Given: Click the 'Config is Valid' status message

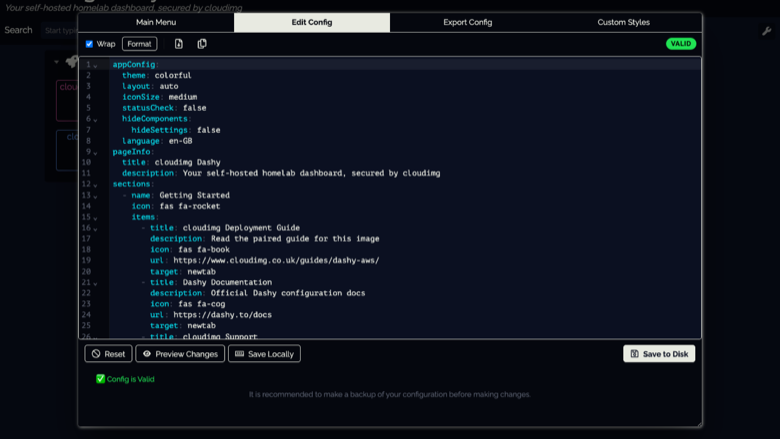Looking at the screenshot, I should coord(125,379).
